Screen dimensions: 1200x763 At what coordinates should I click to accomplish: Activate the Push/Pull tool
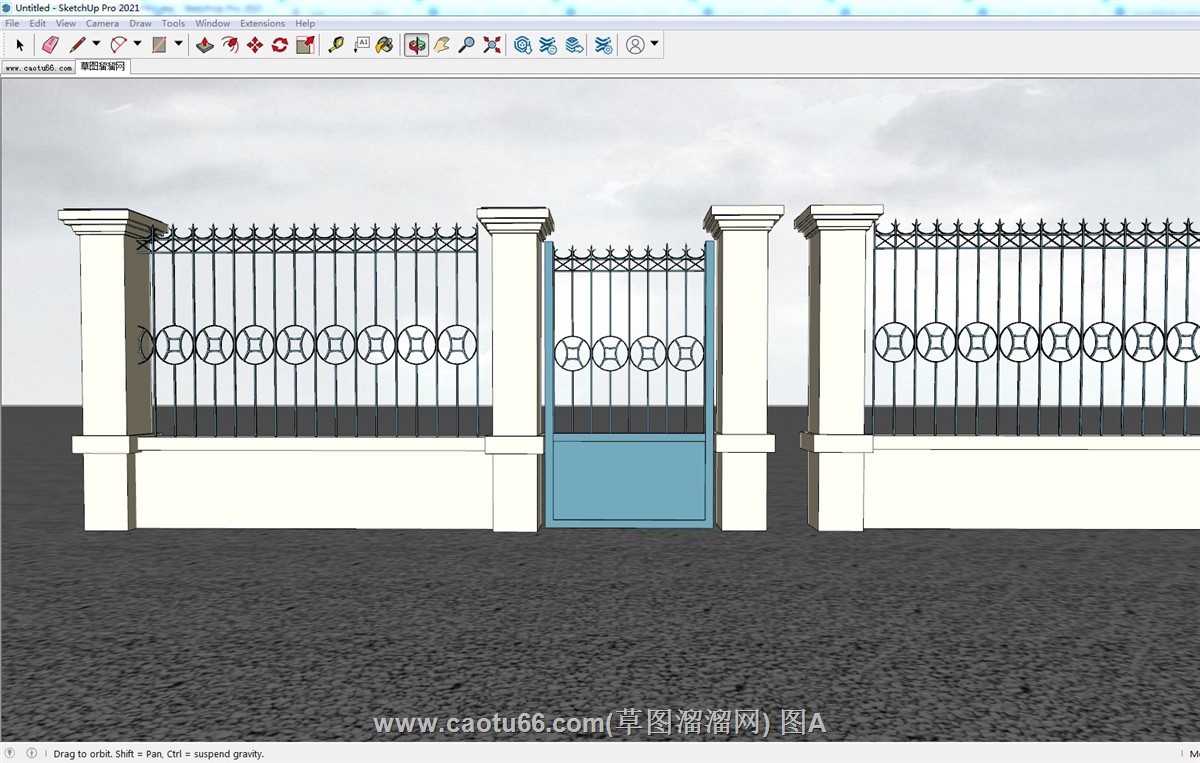tap(205, 45)
